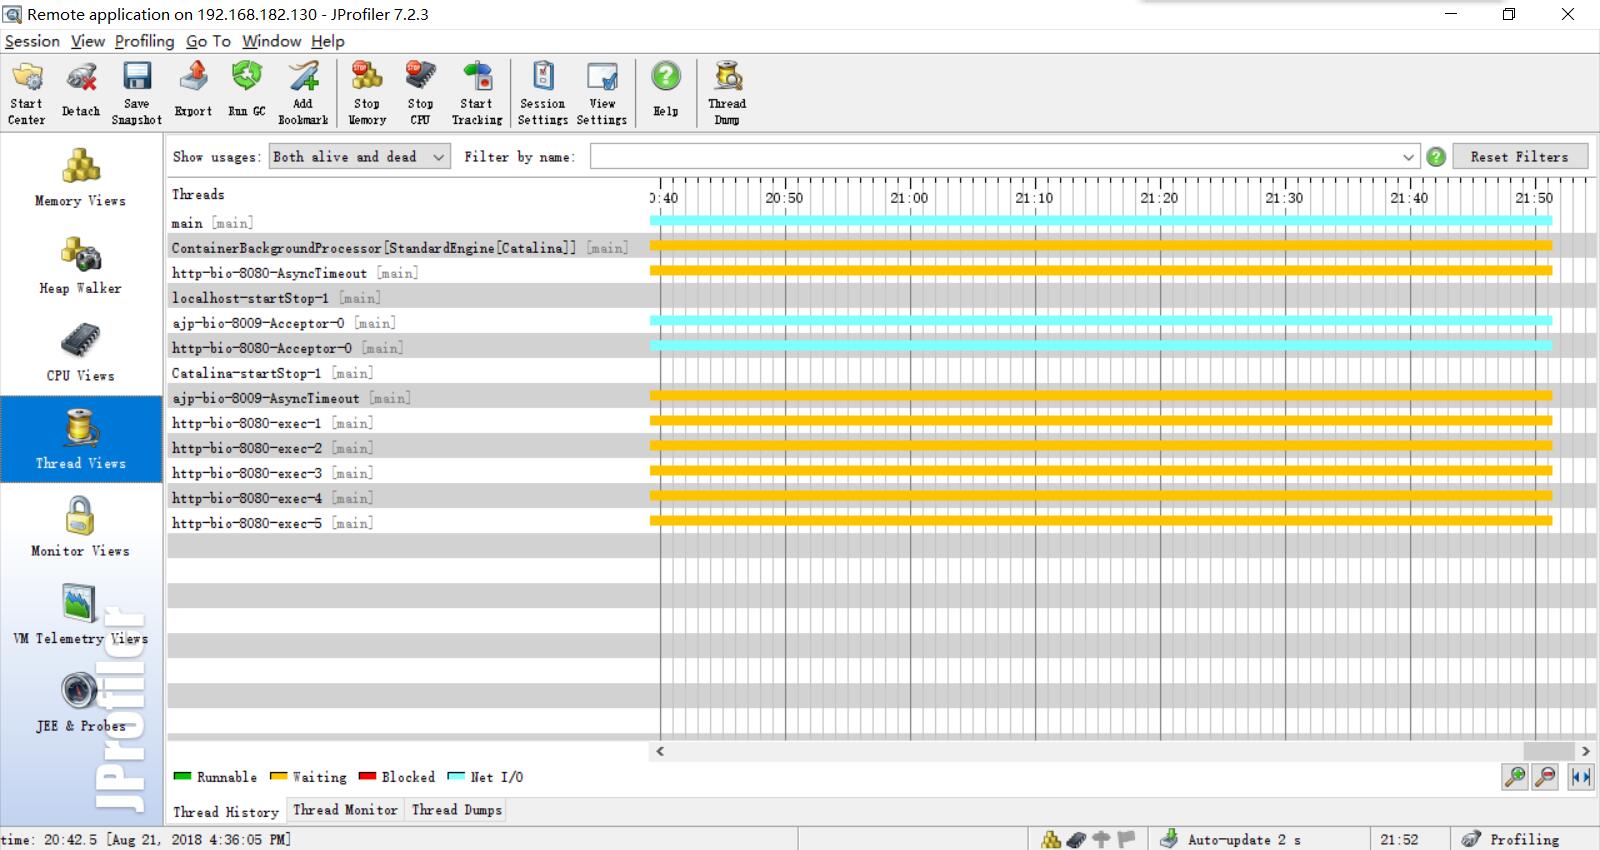Open the Profiling menu
This screenshot has height=850, width=1600.
(x=144, y=41)
